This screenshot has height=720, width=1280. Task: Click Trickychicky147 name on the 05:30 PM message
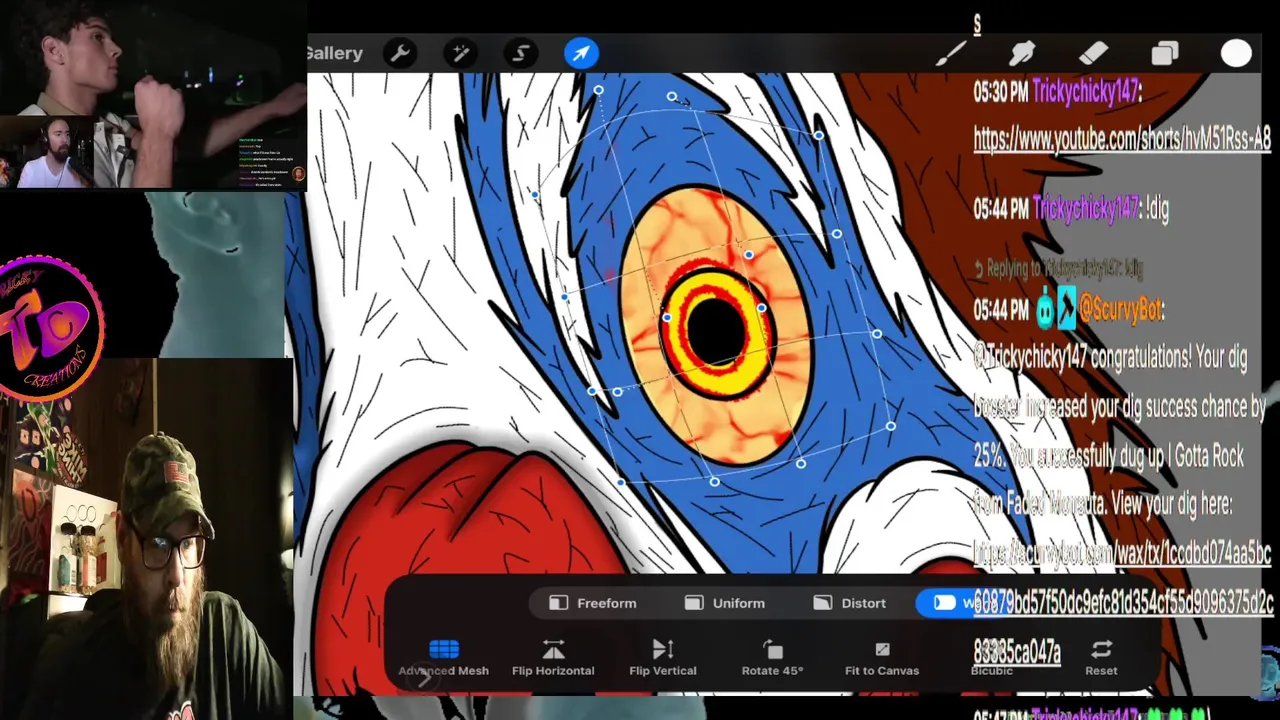click(x=1087, y=92)
